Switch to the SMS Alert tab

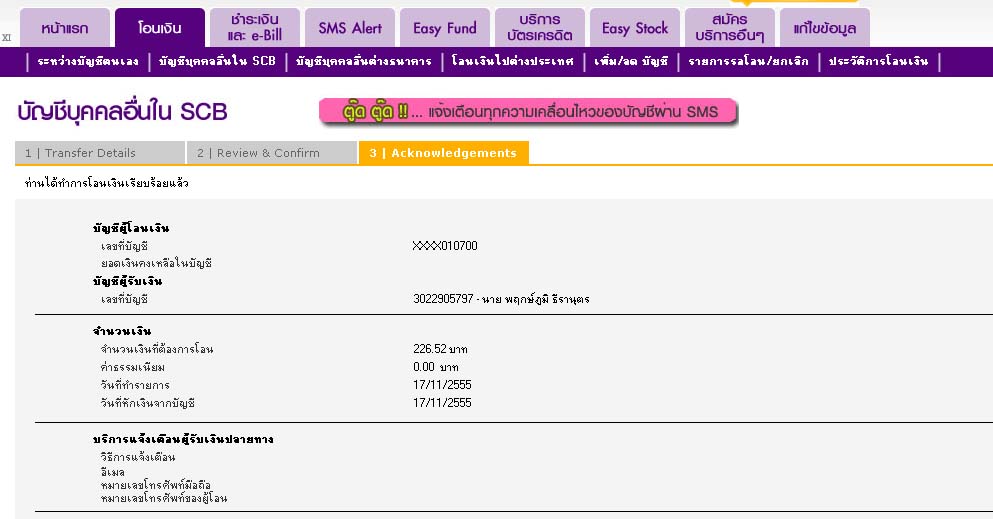pyautogui.click(x=350, y=28)
